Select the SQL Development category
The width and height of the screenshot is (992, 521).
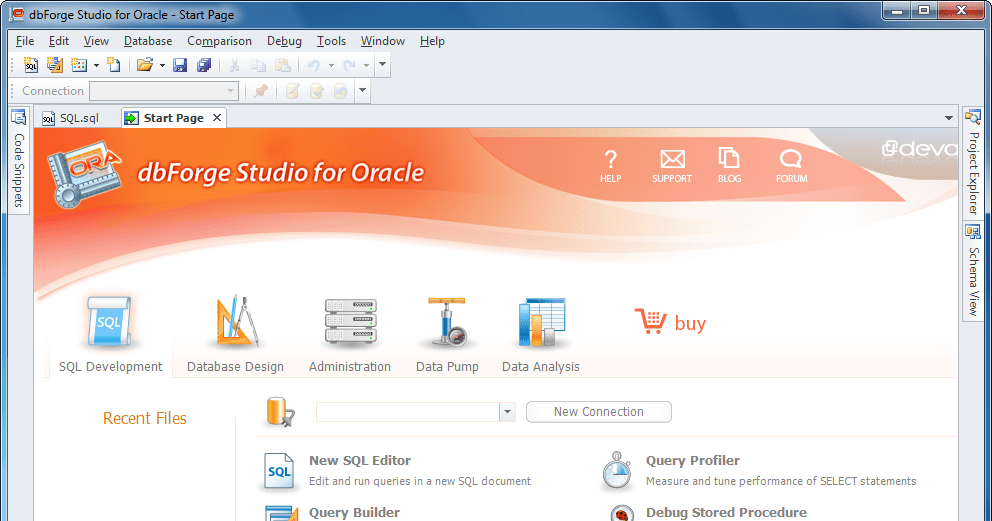110,335
